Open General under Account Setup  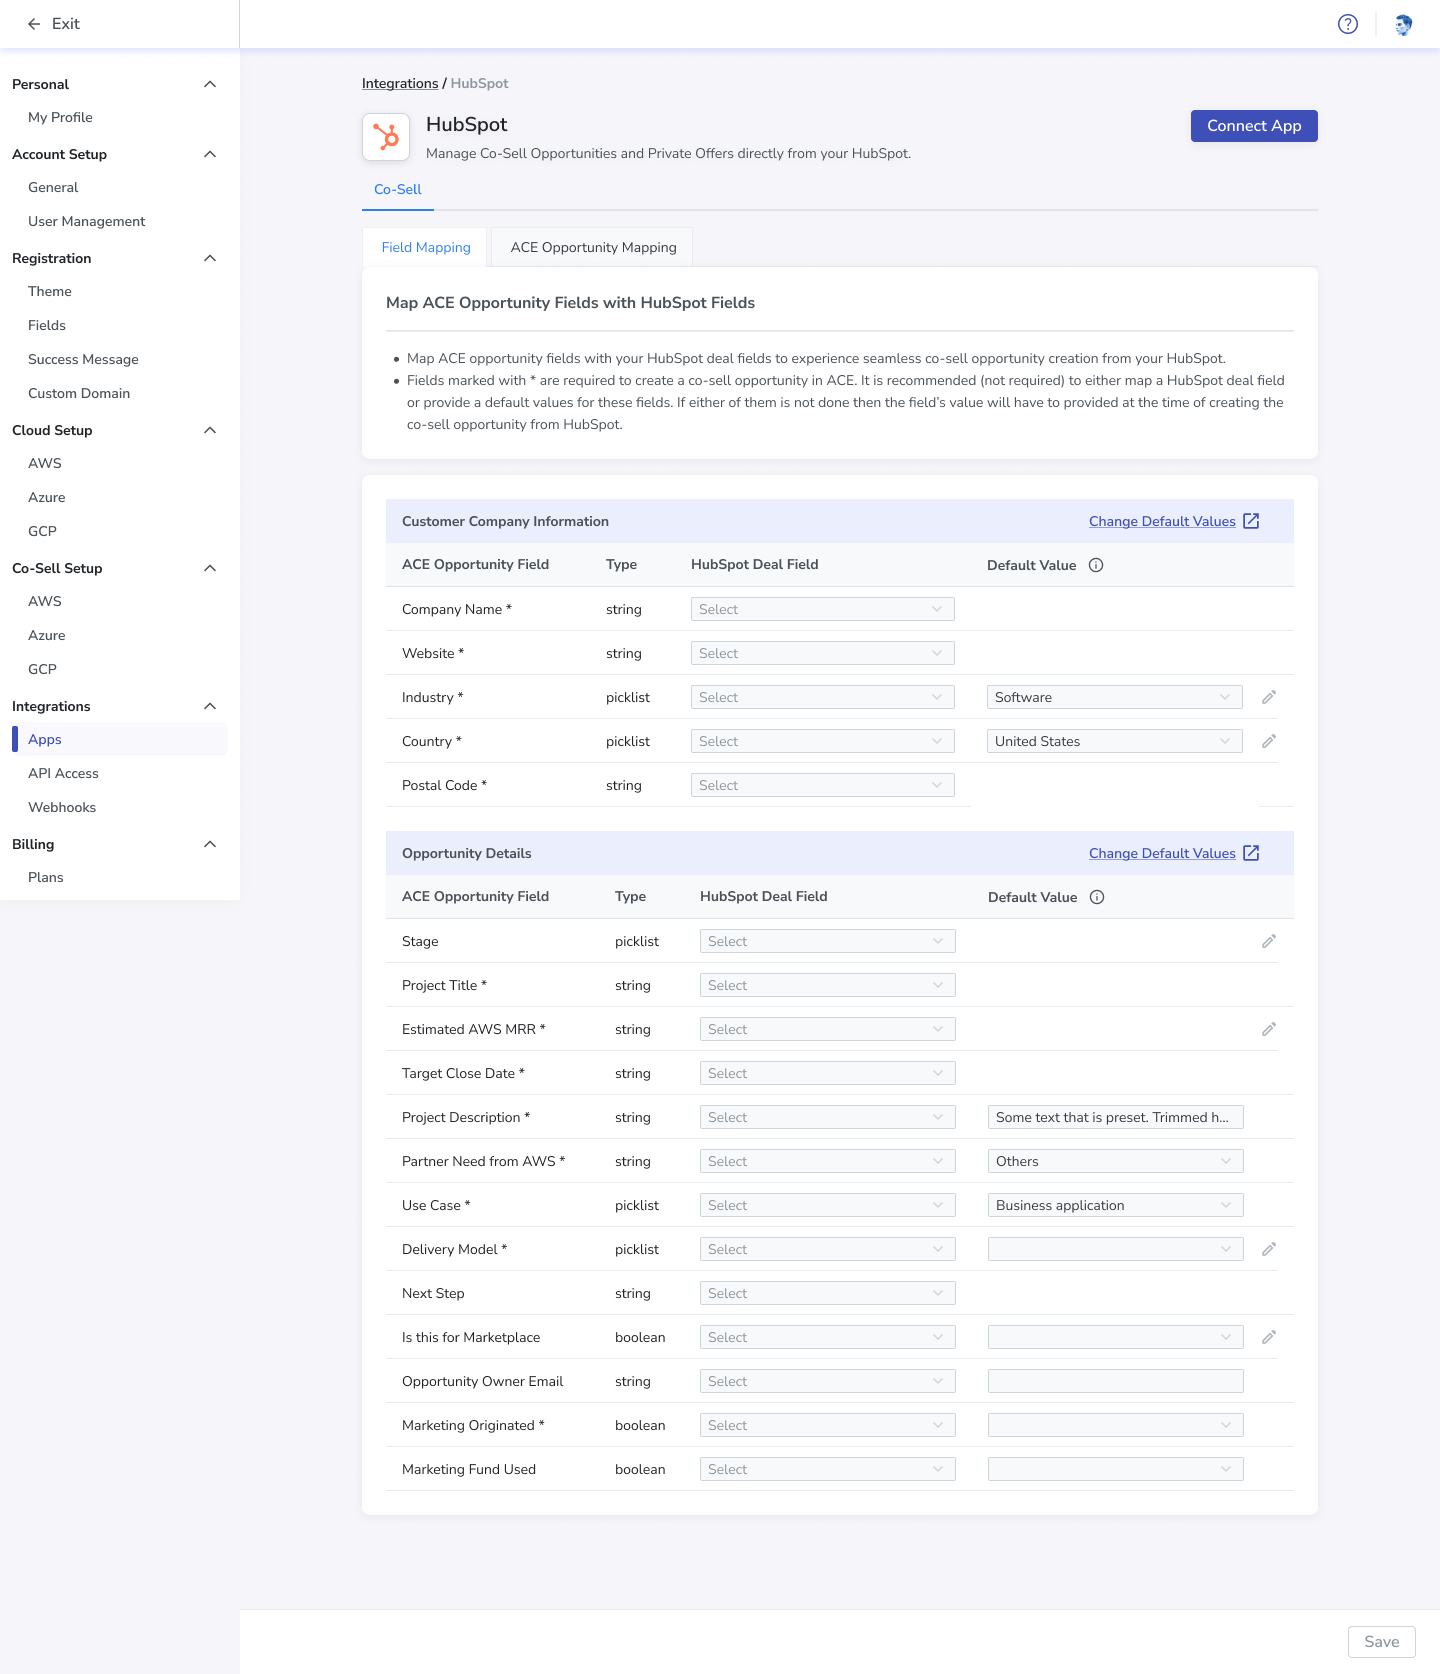(x=53, y=187)
